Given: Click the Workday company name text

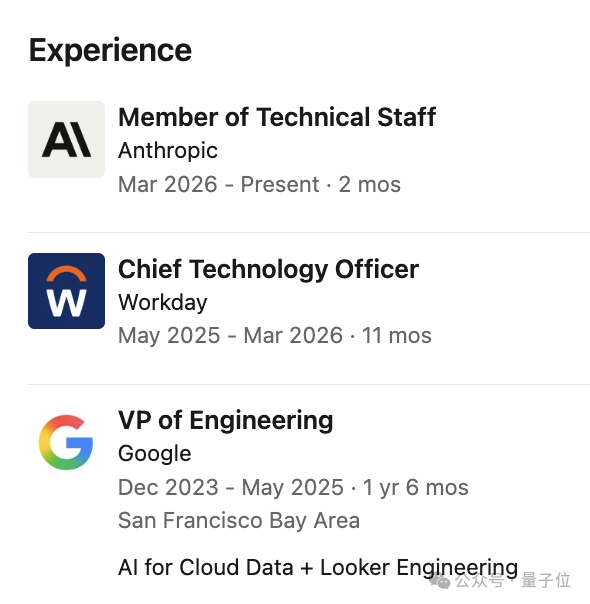Looking at the screenshot, I should tap(163, 302).
